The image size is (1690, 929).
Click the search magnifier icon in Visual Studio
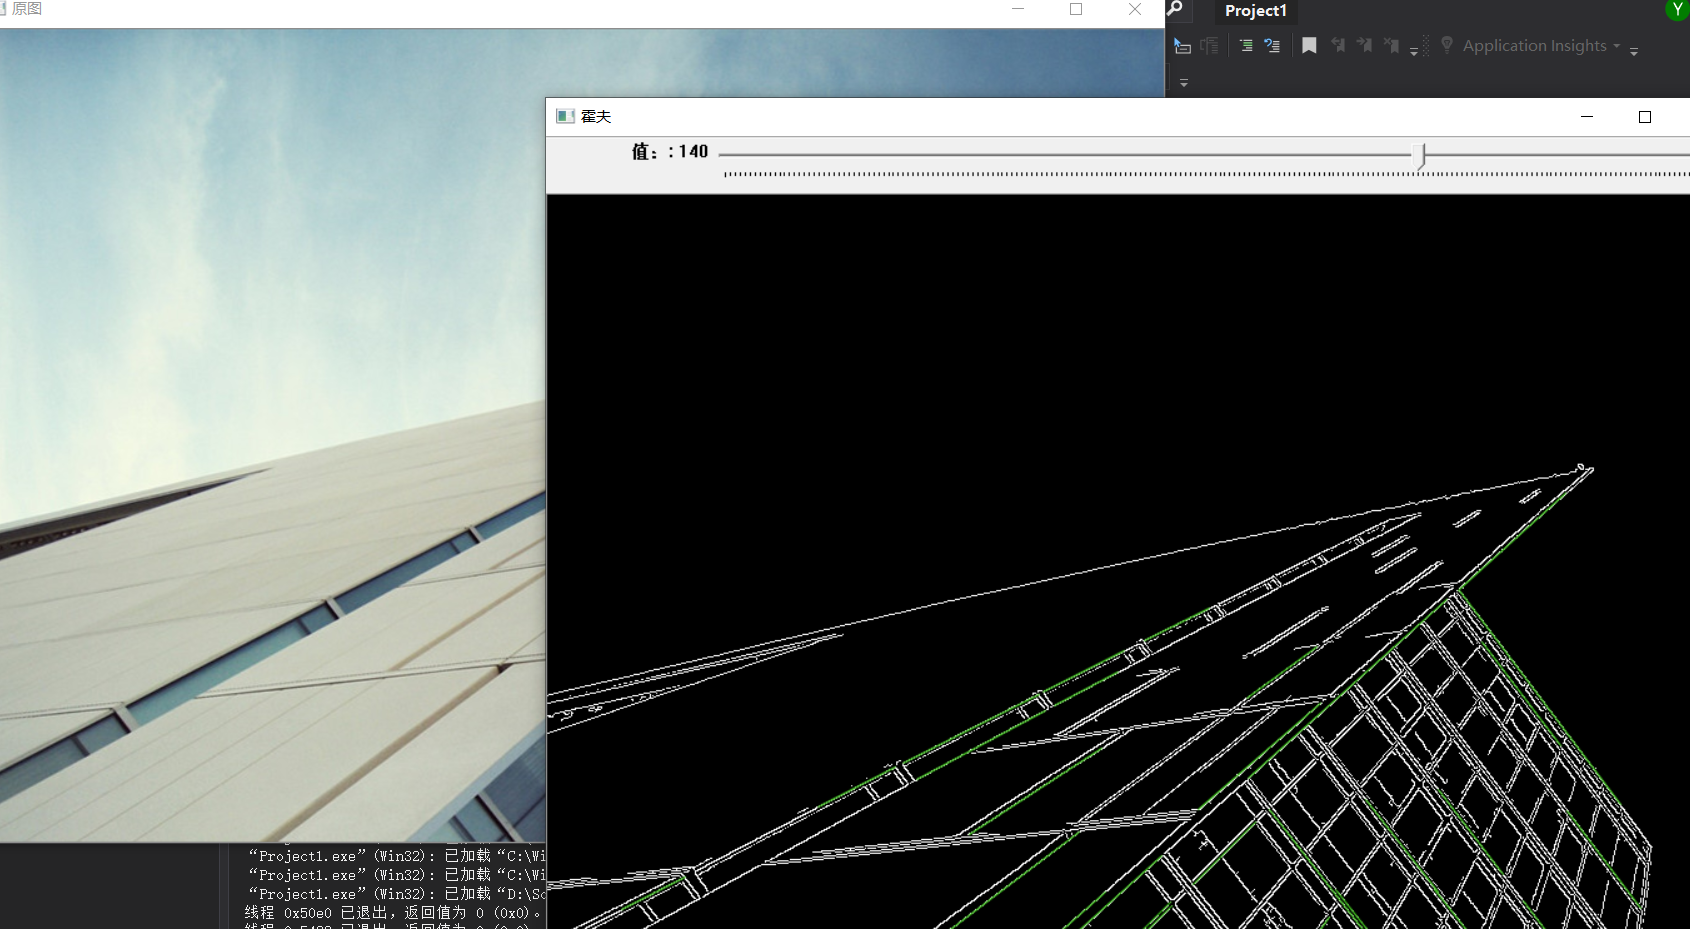[1175, 9]
